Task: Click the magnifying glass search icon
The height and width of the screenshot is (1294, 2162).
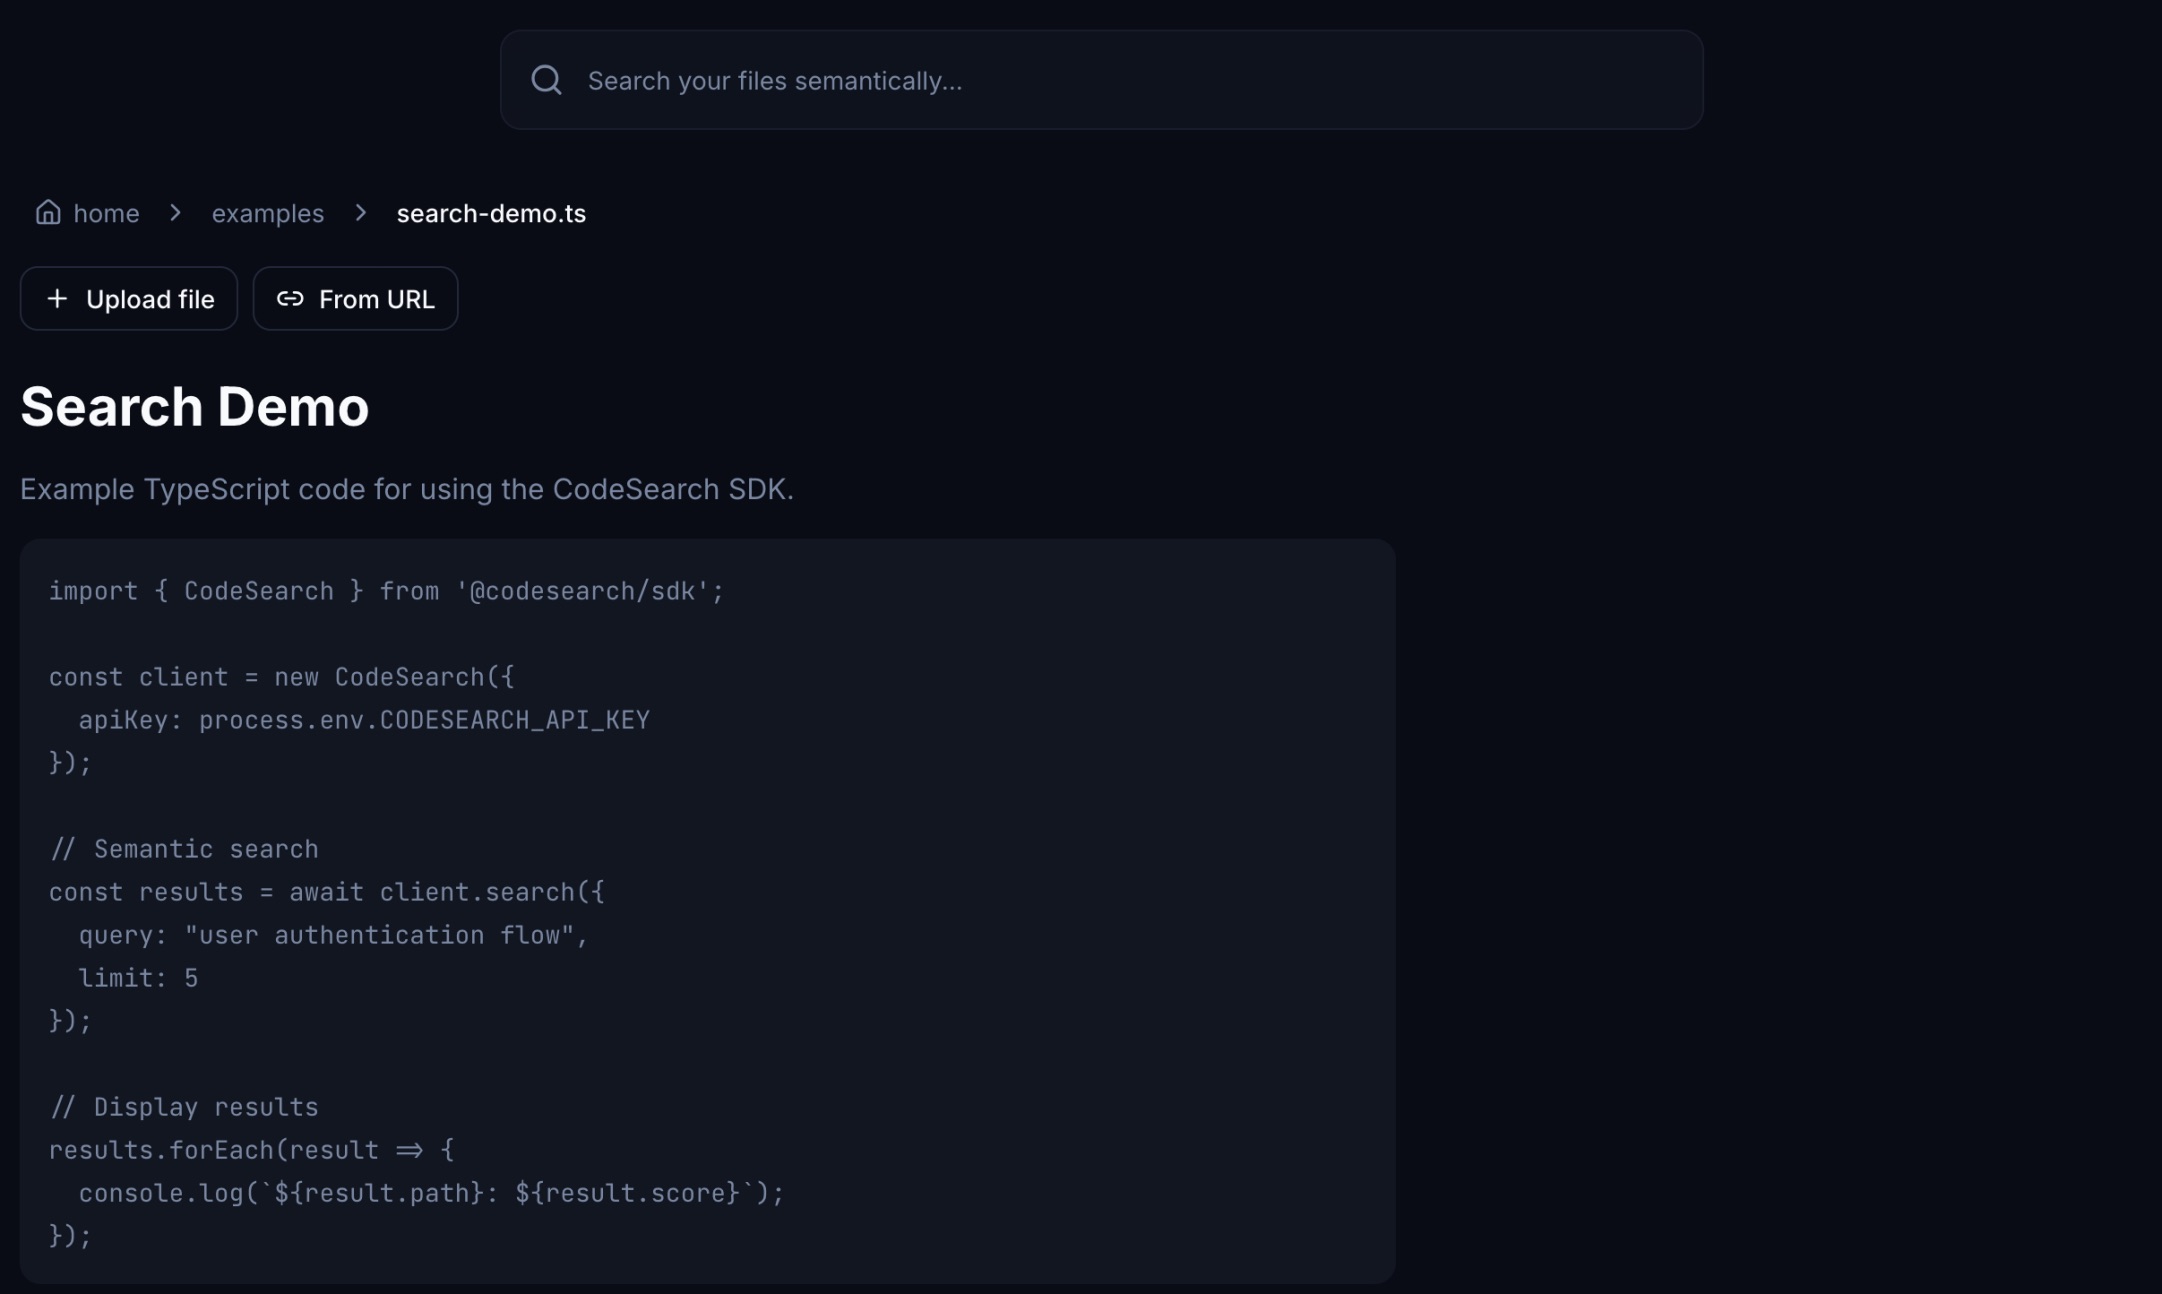Action: (x=546, y=80)
